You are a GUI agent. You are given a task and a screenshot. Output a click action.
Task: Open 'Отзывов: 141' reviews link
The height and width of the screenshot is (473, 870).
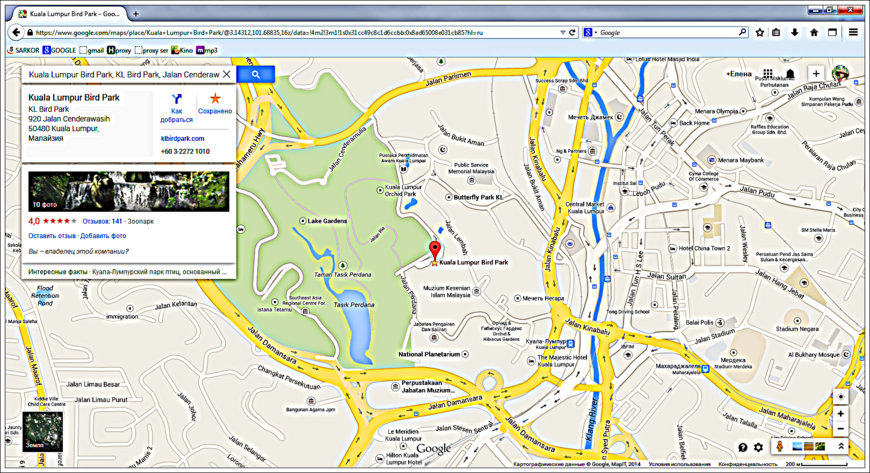coord(102,221)
